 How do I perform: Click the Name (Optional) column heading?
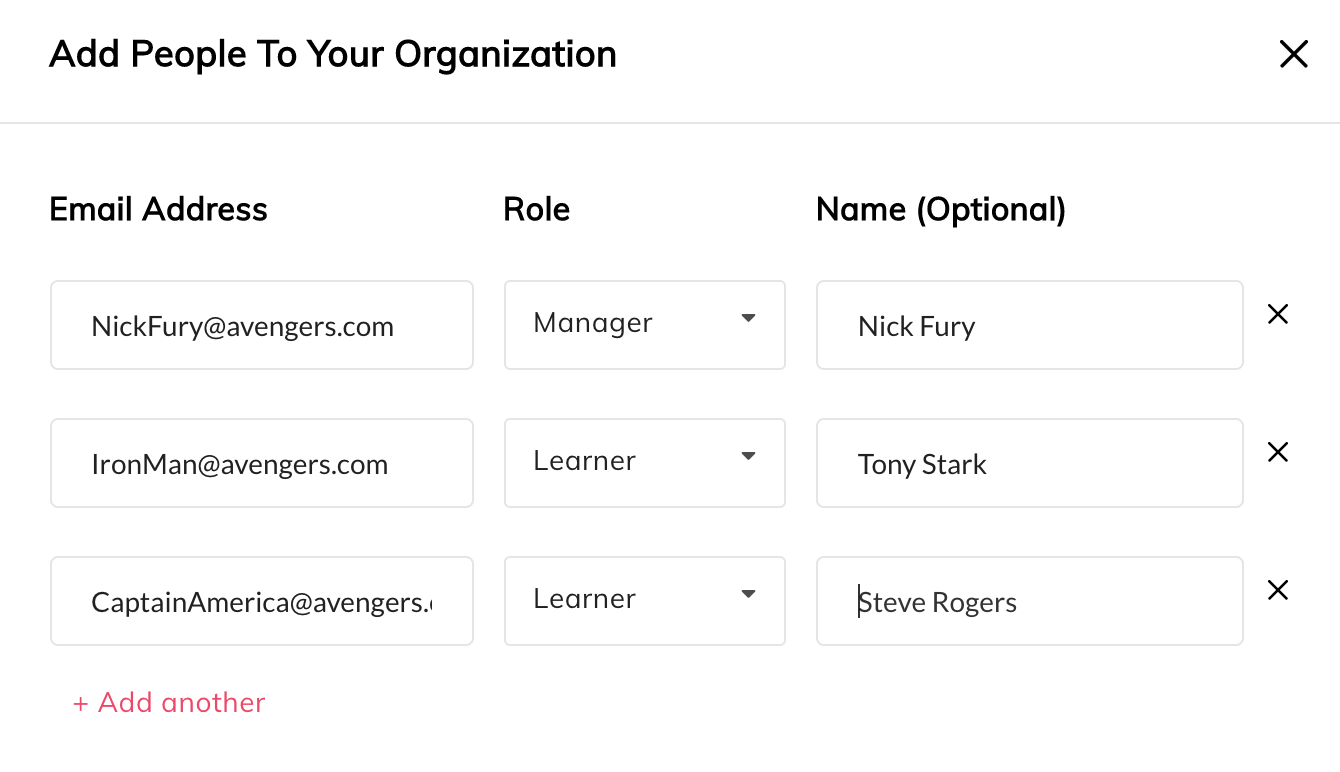tap(941, 209)
